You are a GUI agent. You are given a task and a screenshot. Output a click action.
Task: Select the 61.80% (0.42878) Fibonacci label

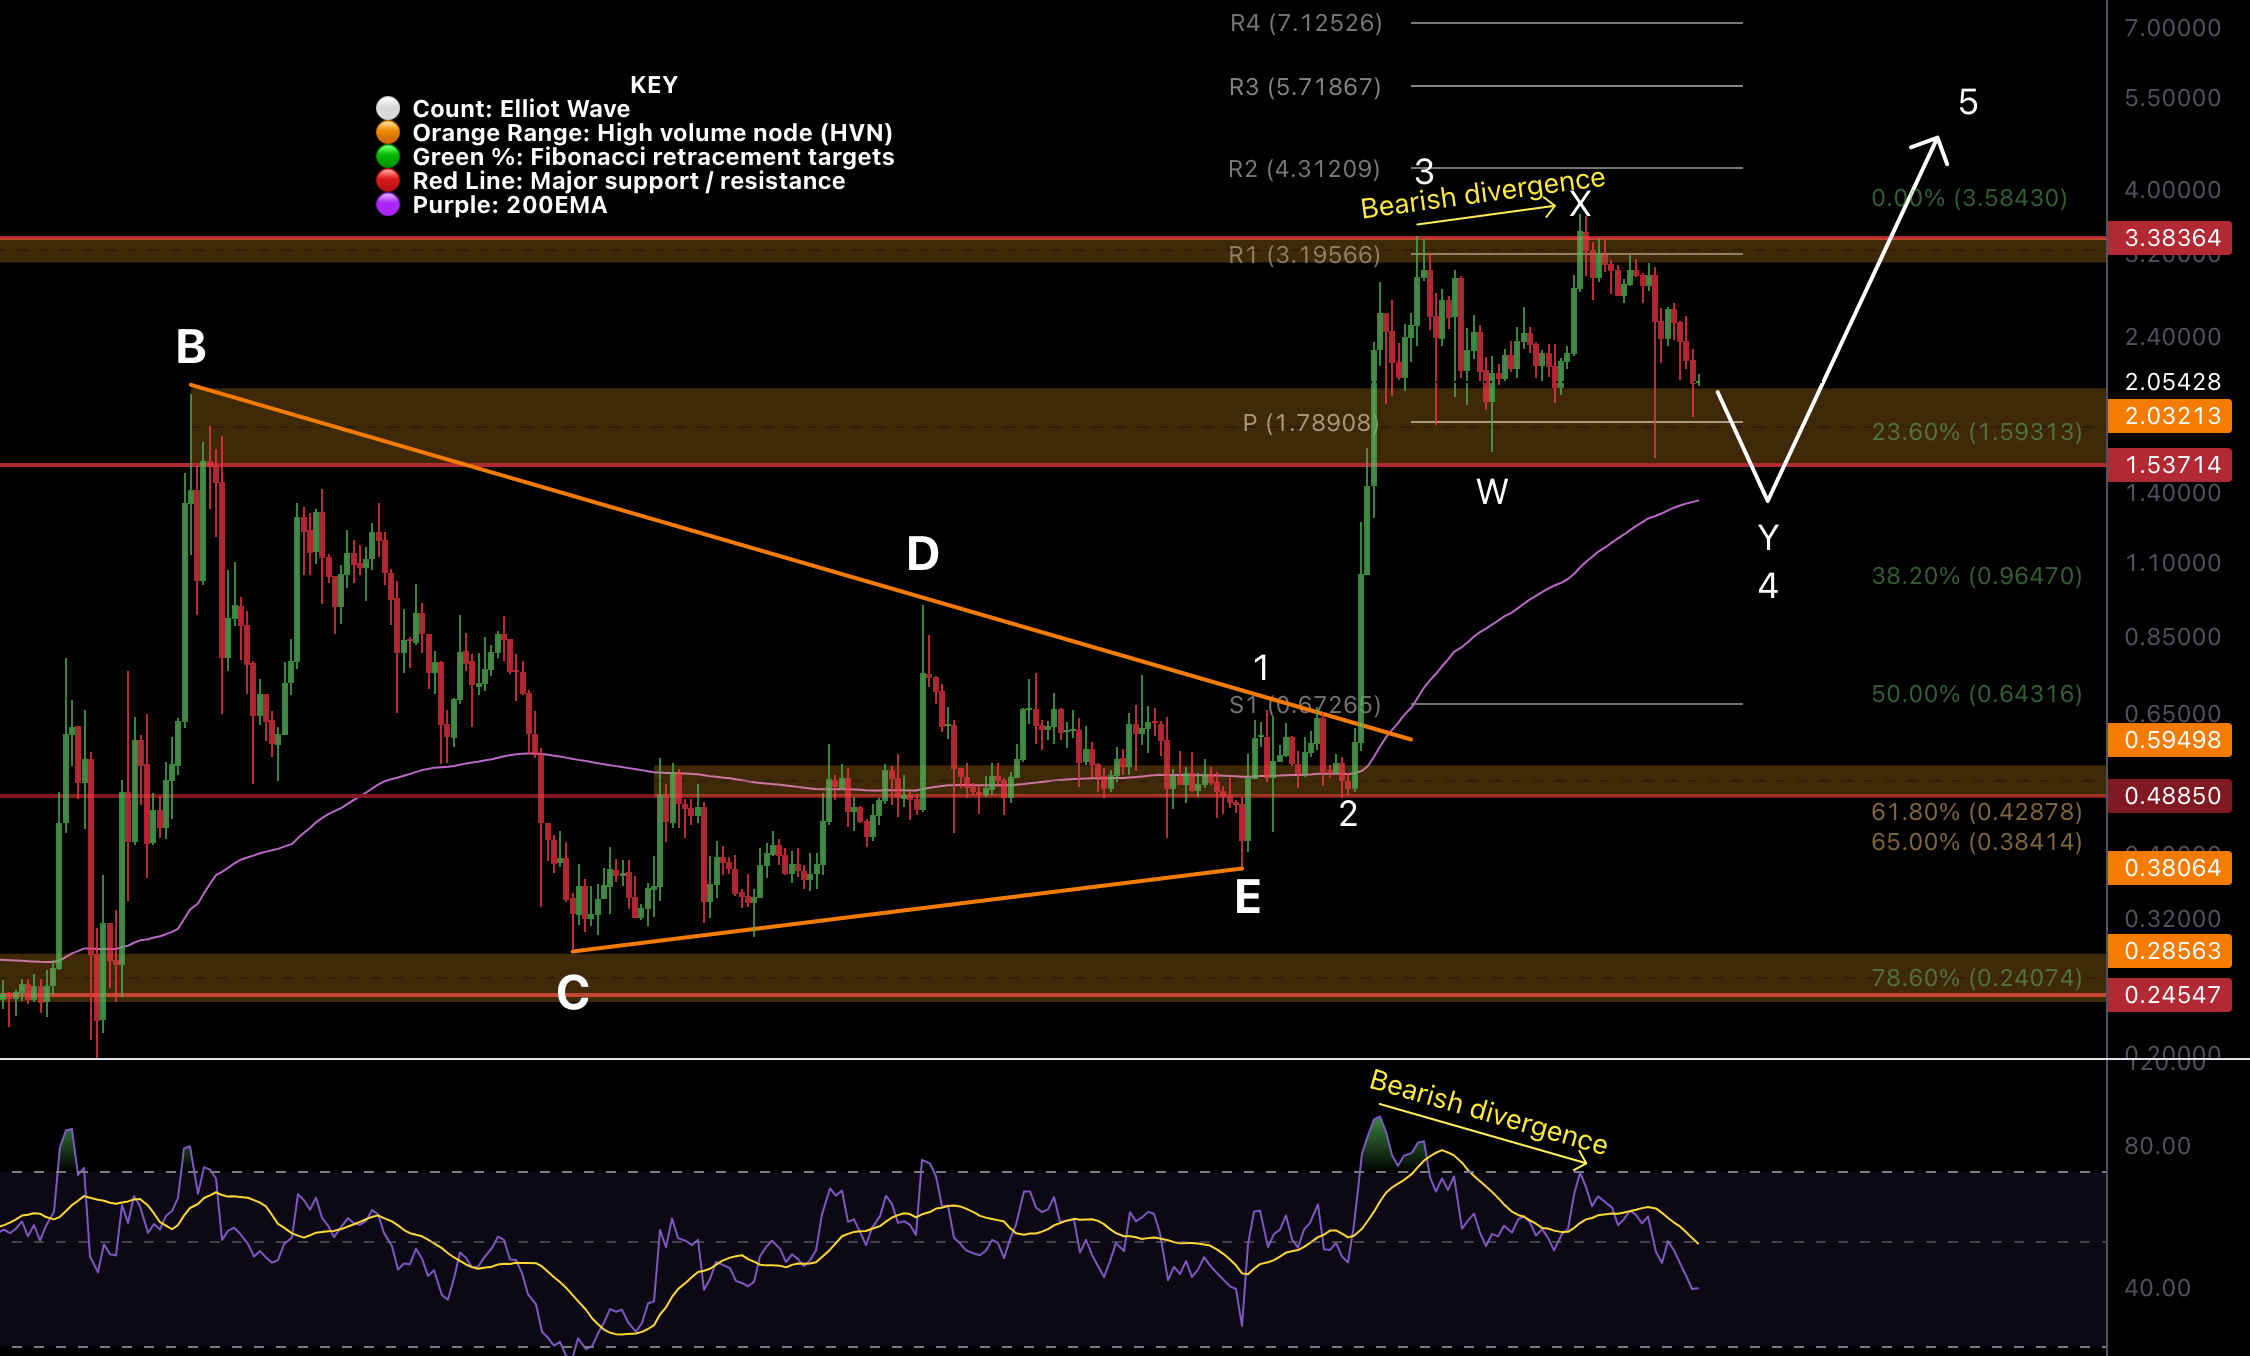coord(1976,812)
